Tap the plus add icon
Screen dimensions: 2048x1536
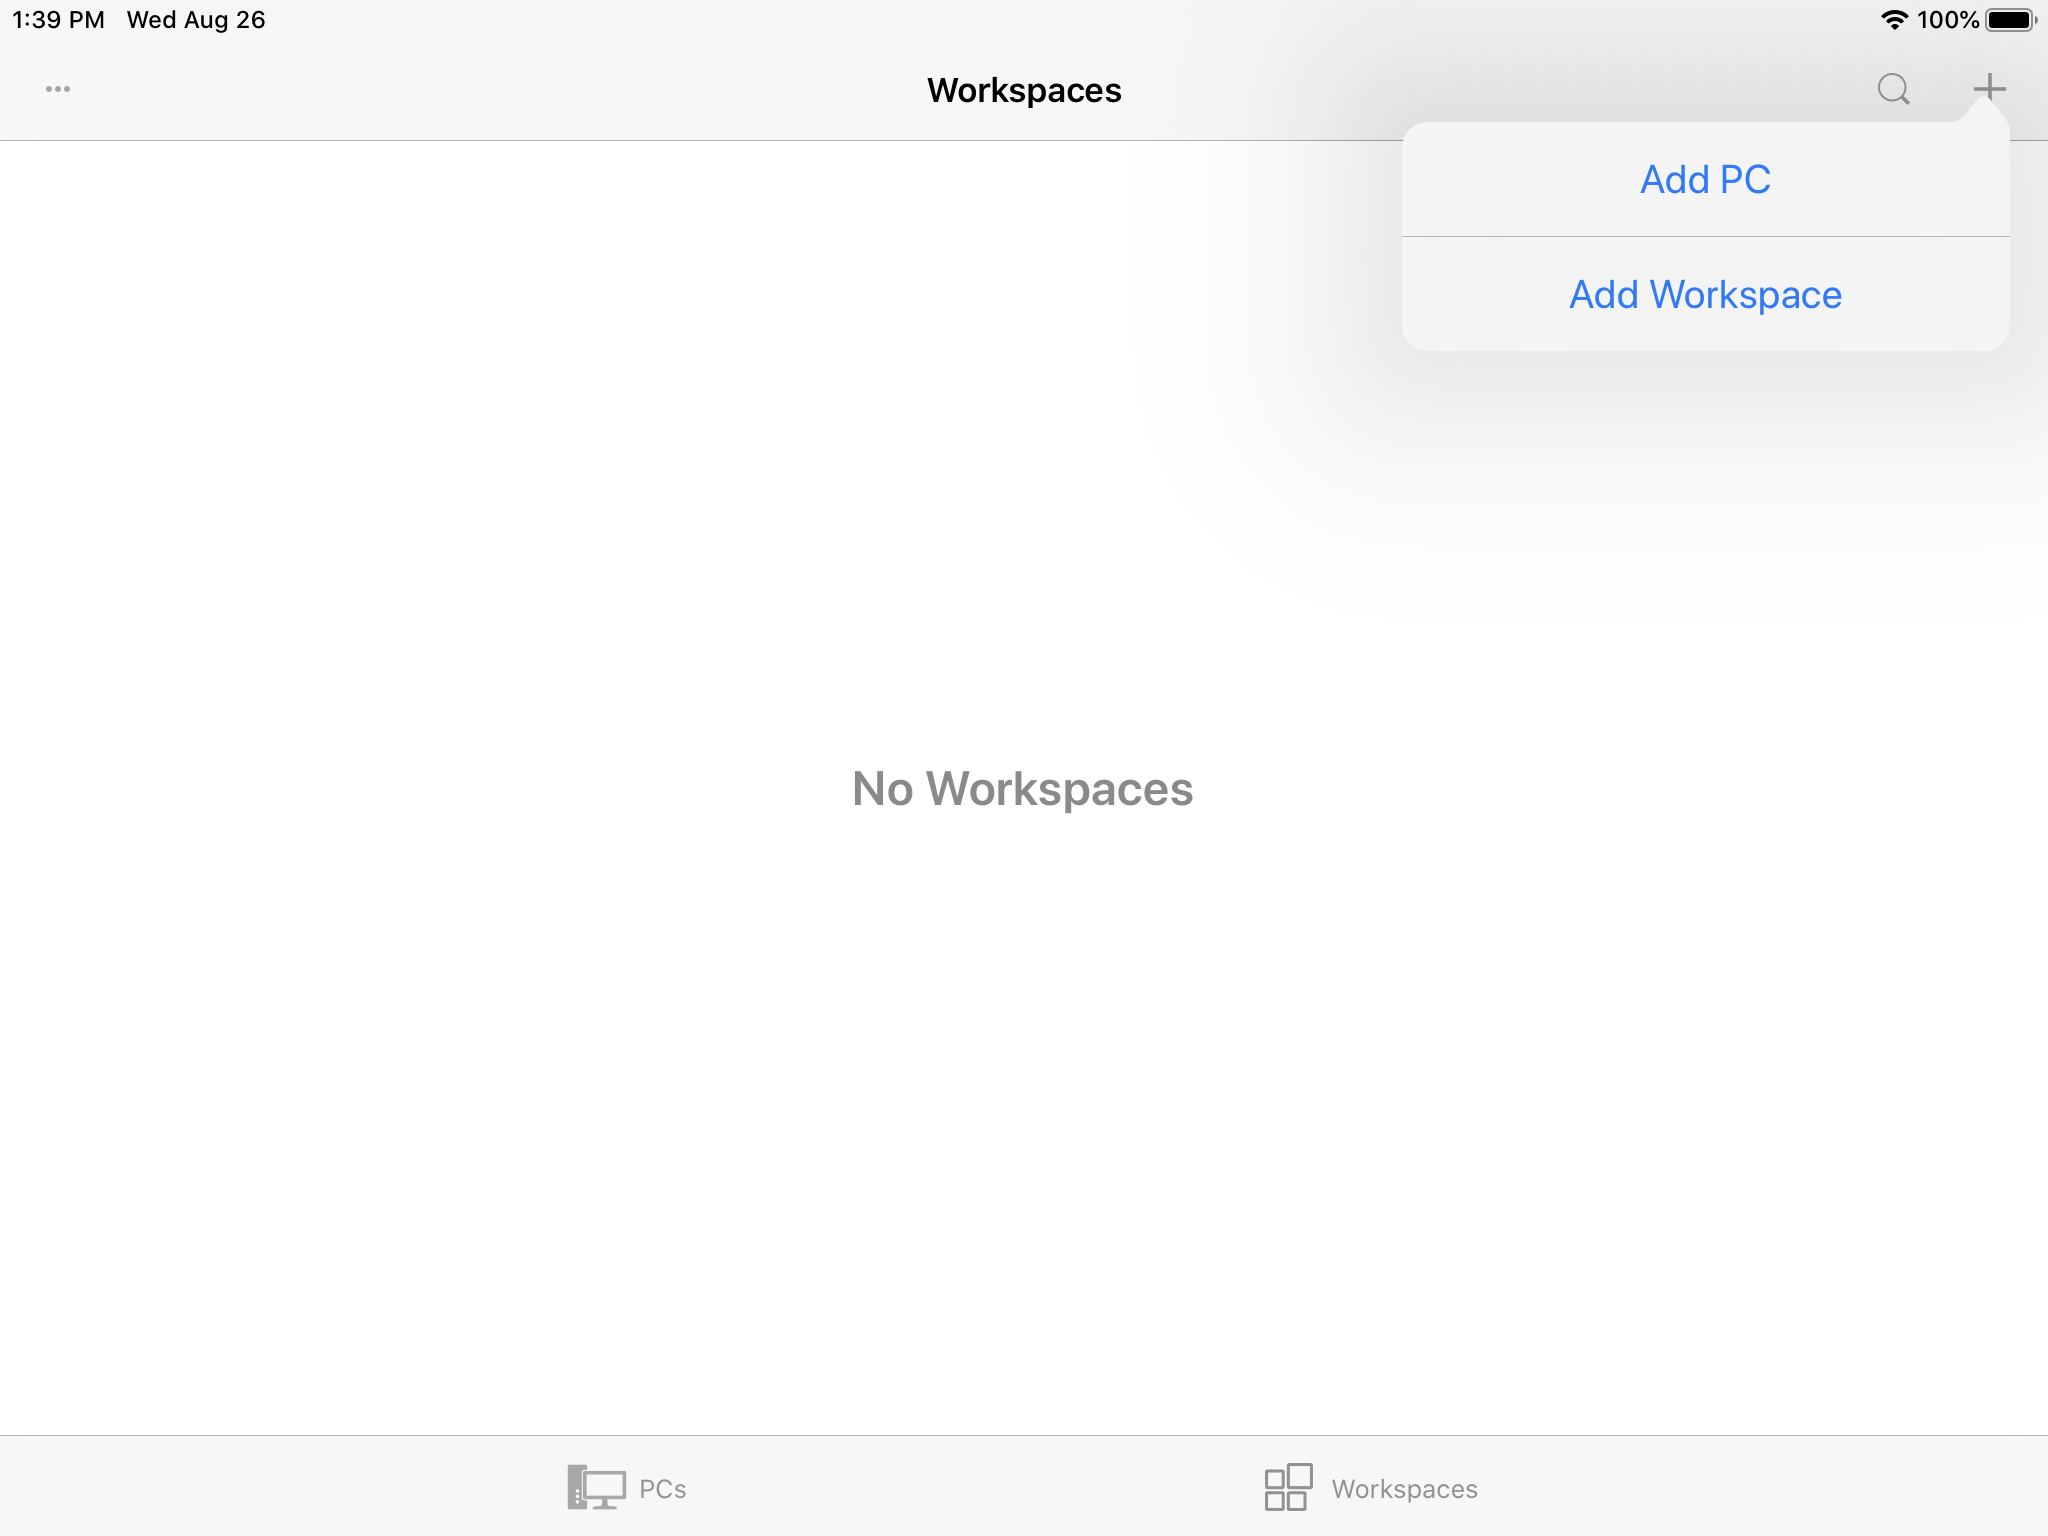click(x=1989, y=88)
